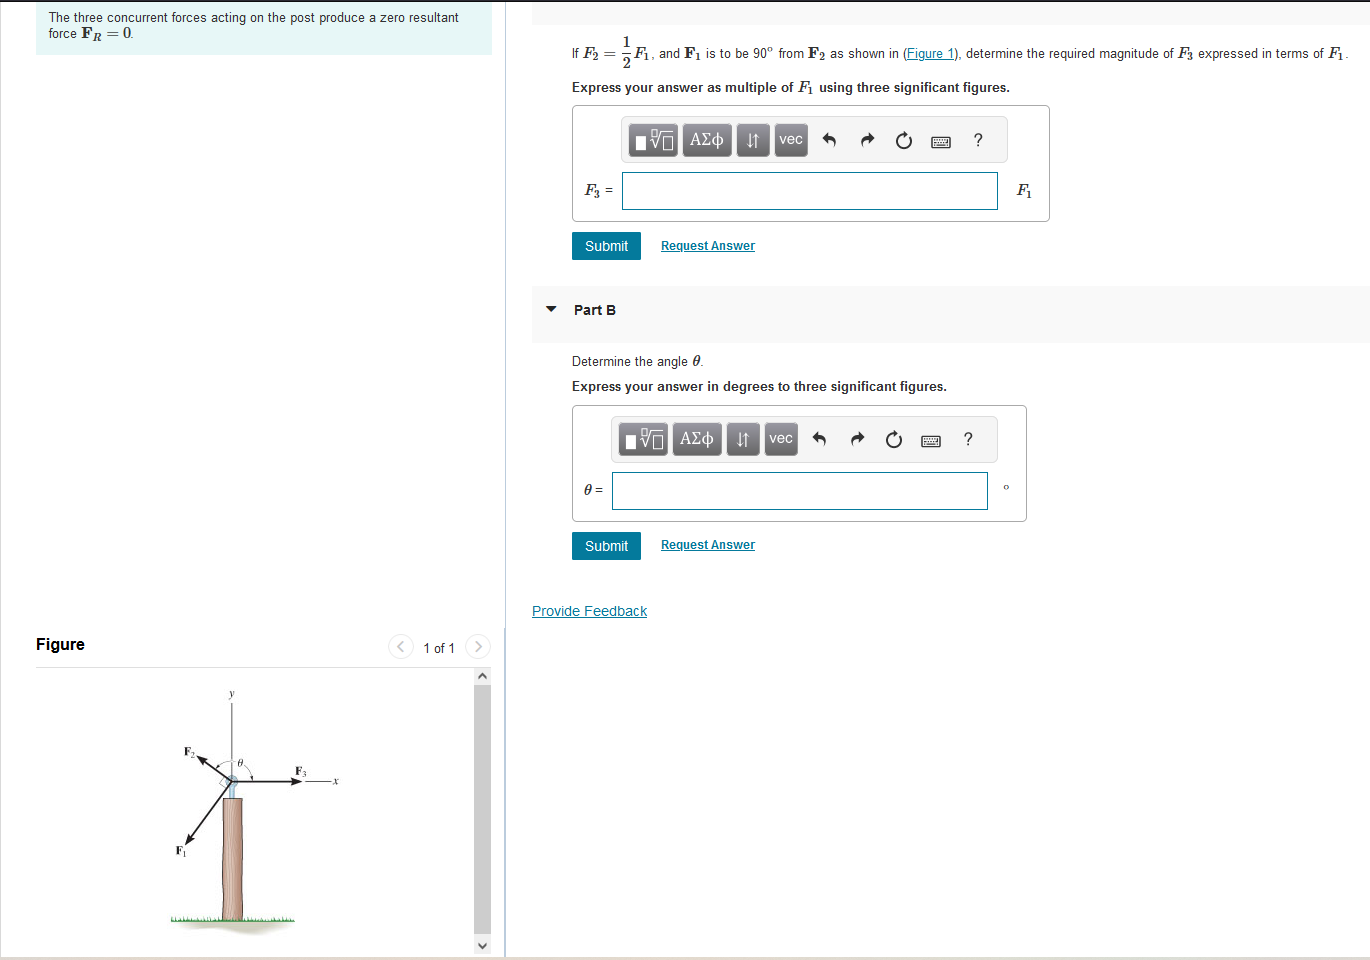Click inside the F3 answer input field
The width and height of the screenshot is (1370, 960).
[x=809, y=191]
